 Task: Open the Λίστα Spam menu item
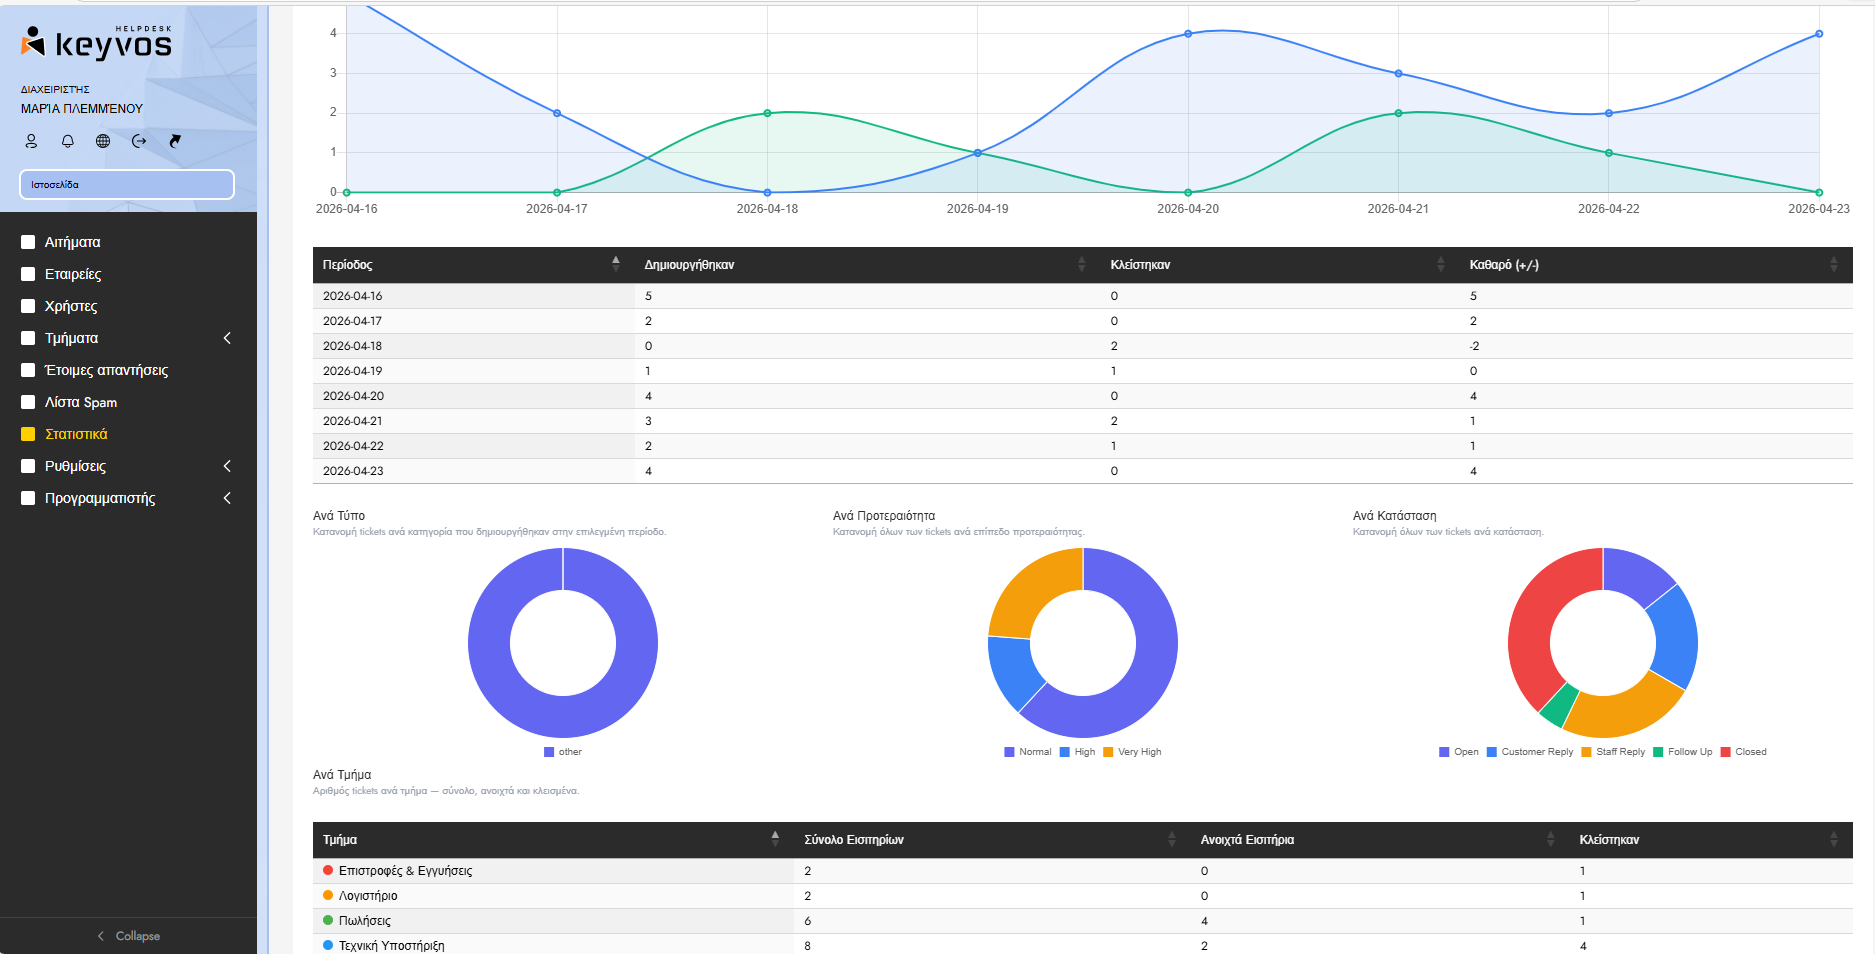(80, 402)
